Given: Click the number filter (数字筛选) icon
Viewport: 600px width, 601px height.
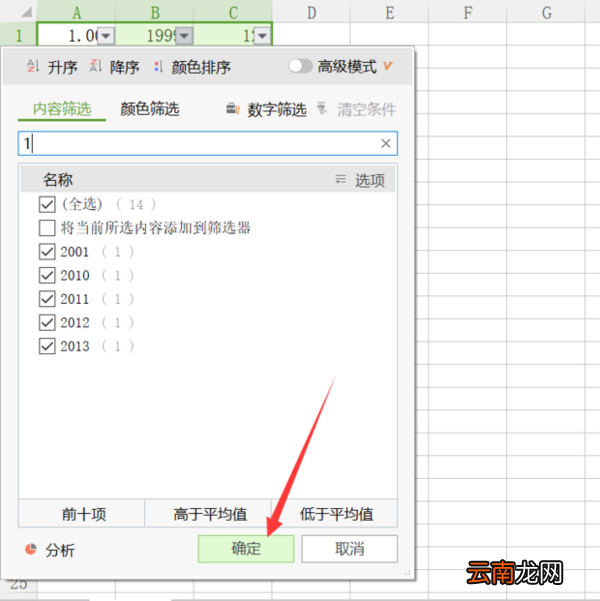Looking at the screenshot, I should tap(233, 109).
